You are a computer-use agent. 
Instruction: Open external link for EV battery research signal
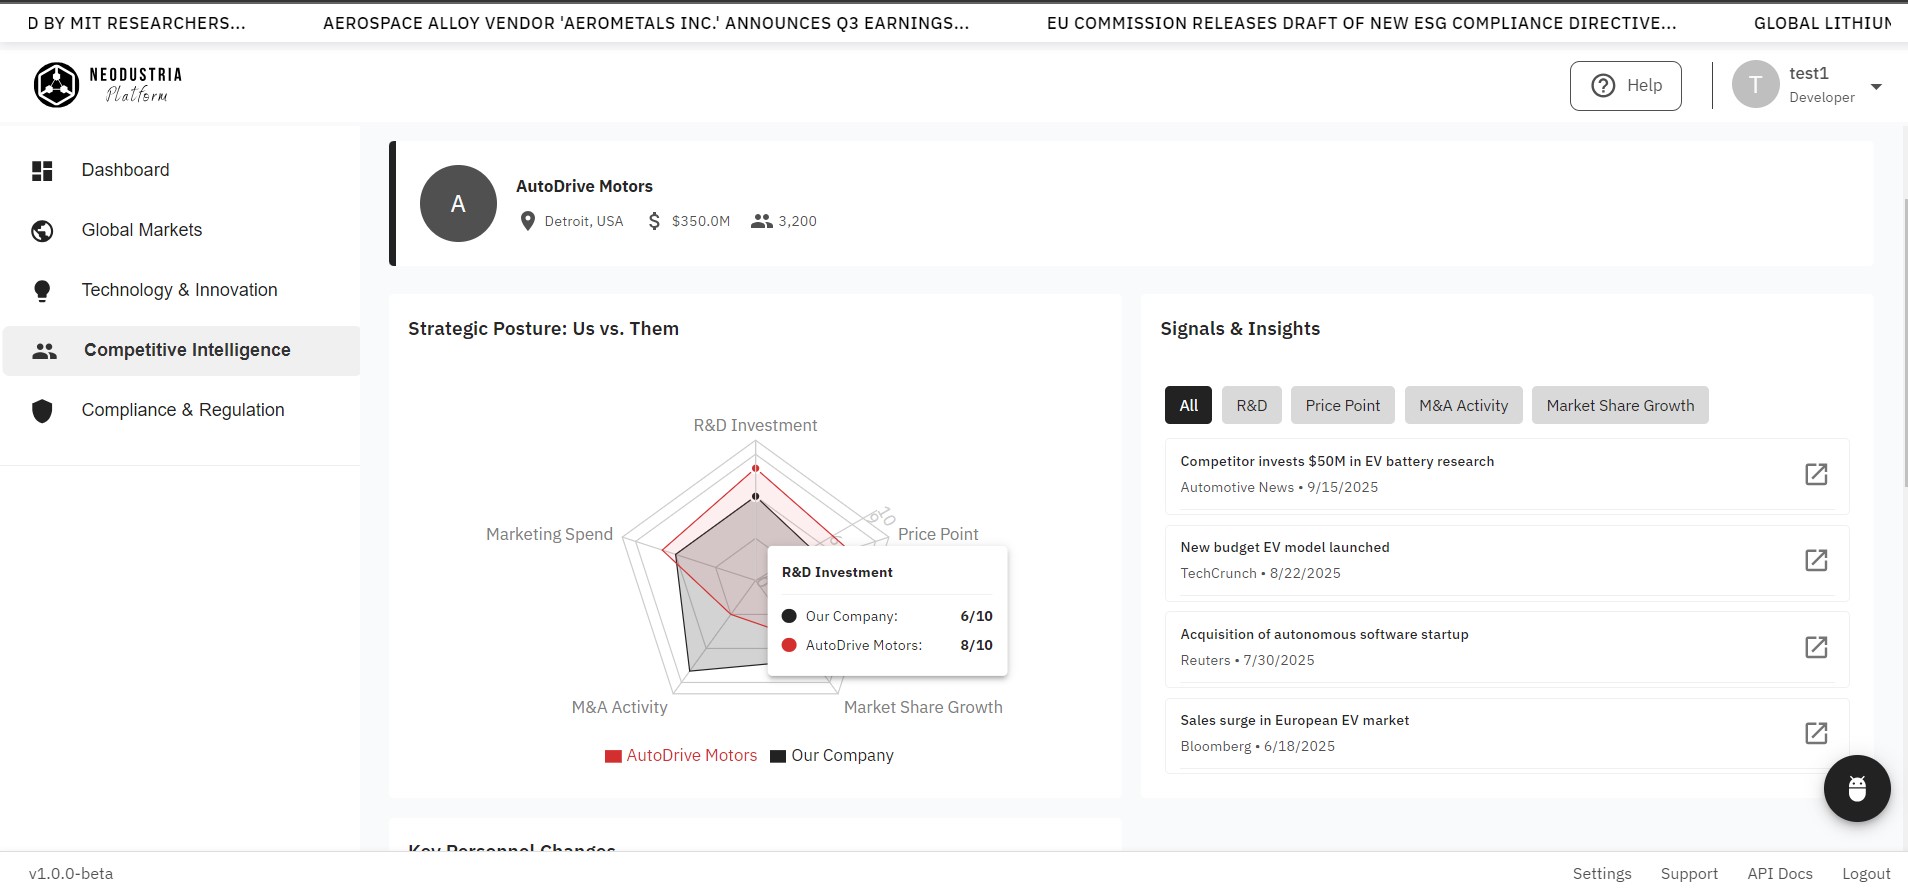pos(1816,474)
